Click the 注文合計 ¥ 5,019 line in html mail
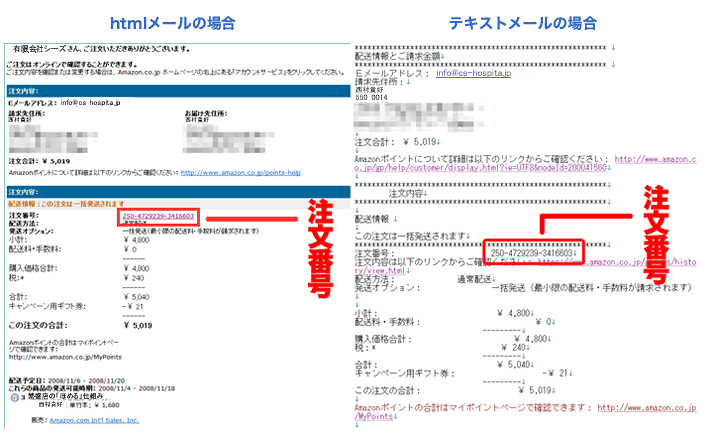Viewport: 709px width, 446px height. [x=39, y=161]
